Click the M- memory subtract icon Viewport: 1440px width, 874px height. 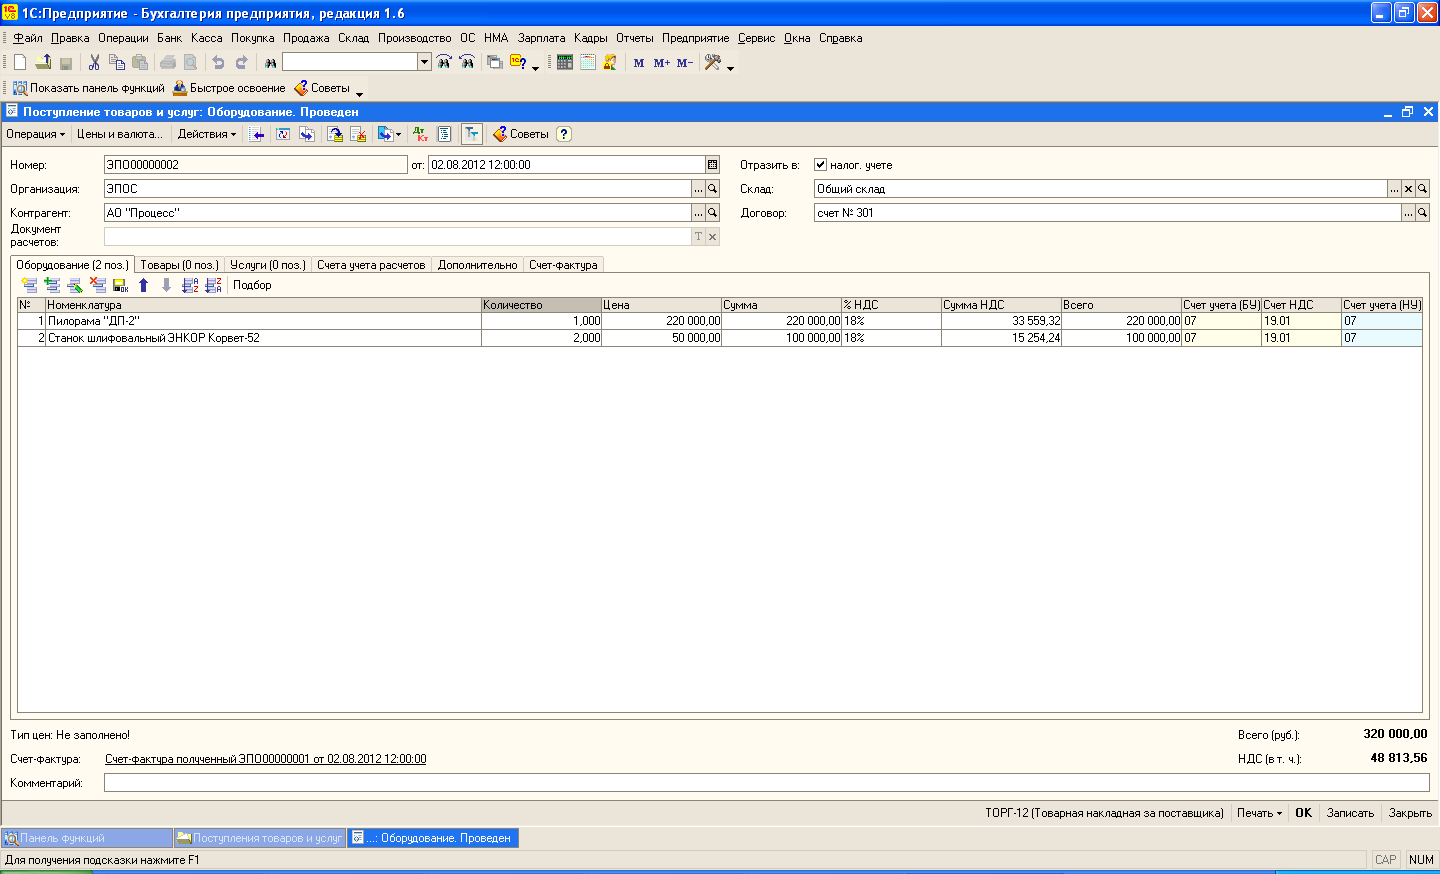click(x=685, y=62)
